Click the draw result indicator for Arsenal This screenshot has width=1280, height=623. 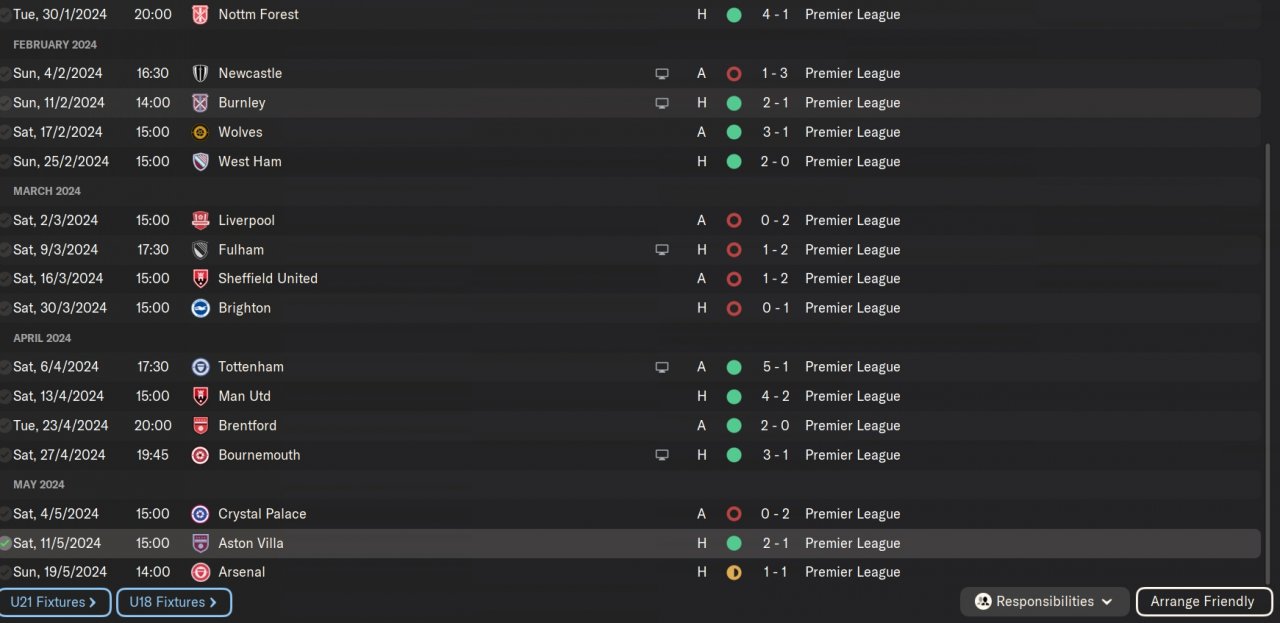pos(734,572)
